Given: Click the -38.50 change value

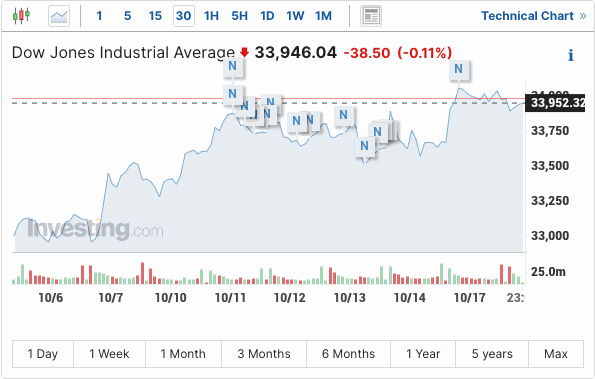Looking at the screenshot, I should [367, 53].
